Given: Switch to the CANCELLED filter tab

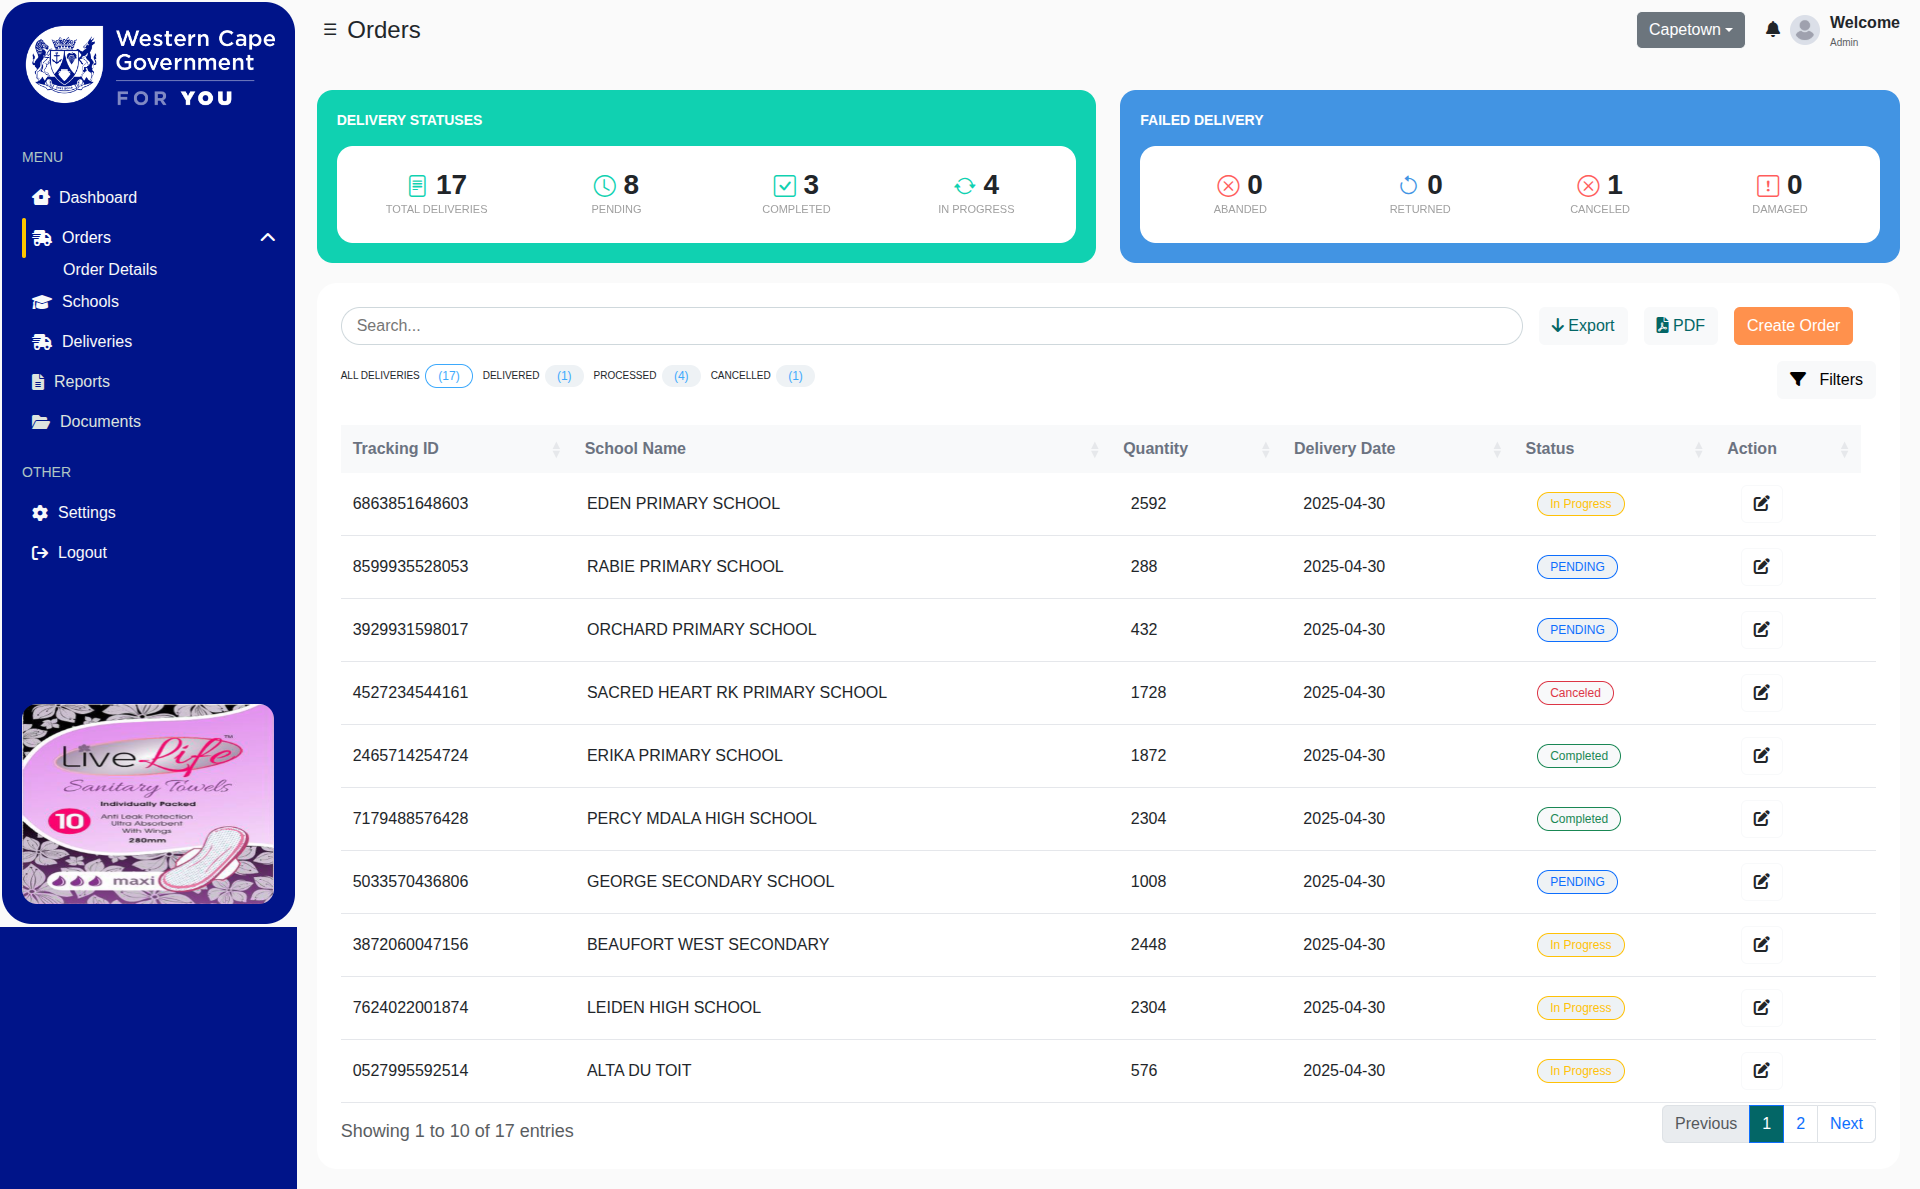Looking at the screenshot, I should coord(740,375).
